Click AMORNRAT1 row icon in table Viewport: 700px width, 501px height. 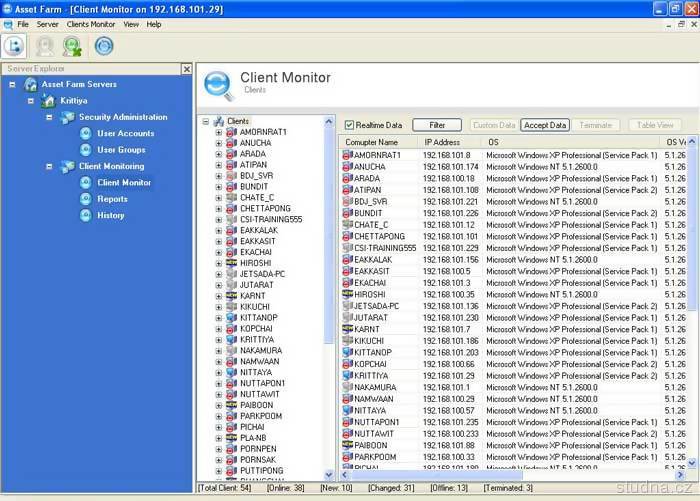pyautogui.click(x=347, y=155)
